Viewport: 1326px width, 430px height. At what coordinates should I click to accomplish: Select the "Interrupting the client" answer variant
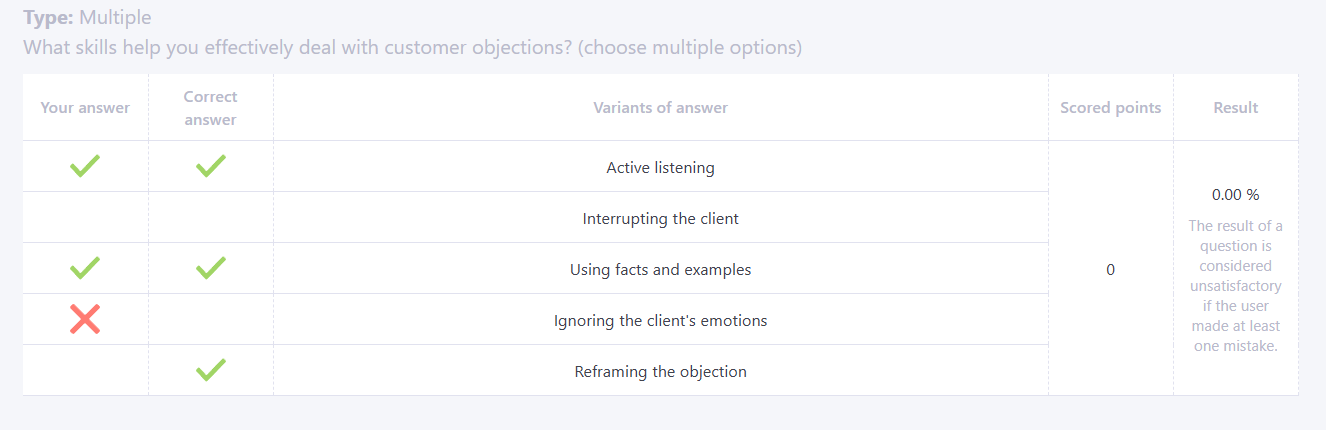pyautogui.click(x=660, y=219)
